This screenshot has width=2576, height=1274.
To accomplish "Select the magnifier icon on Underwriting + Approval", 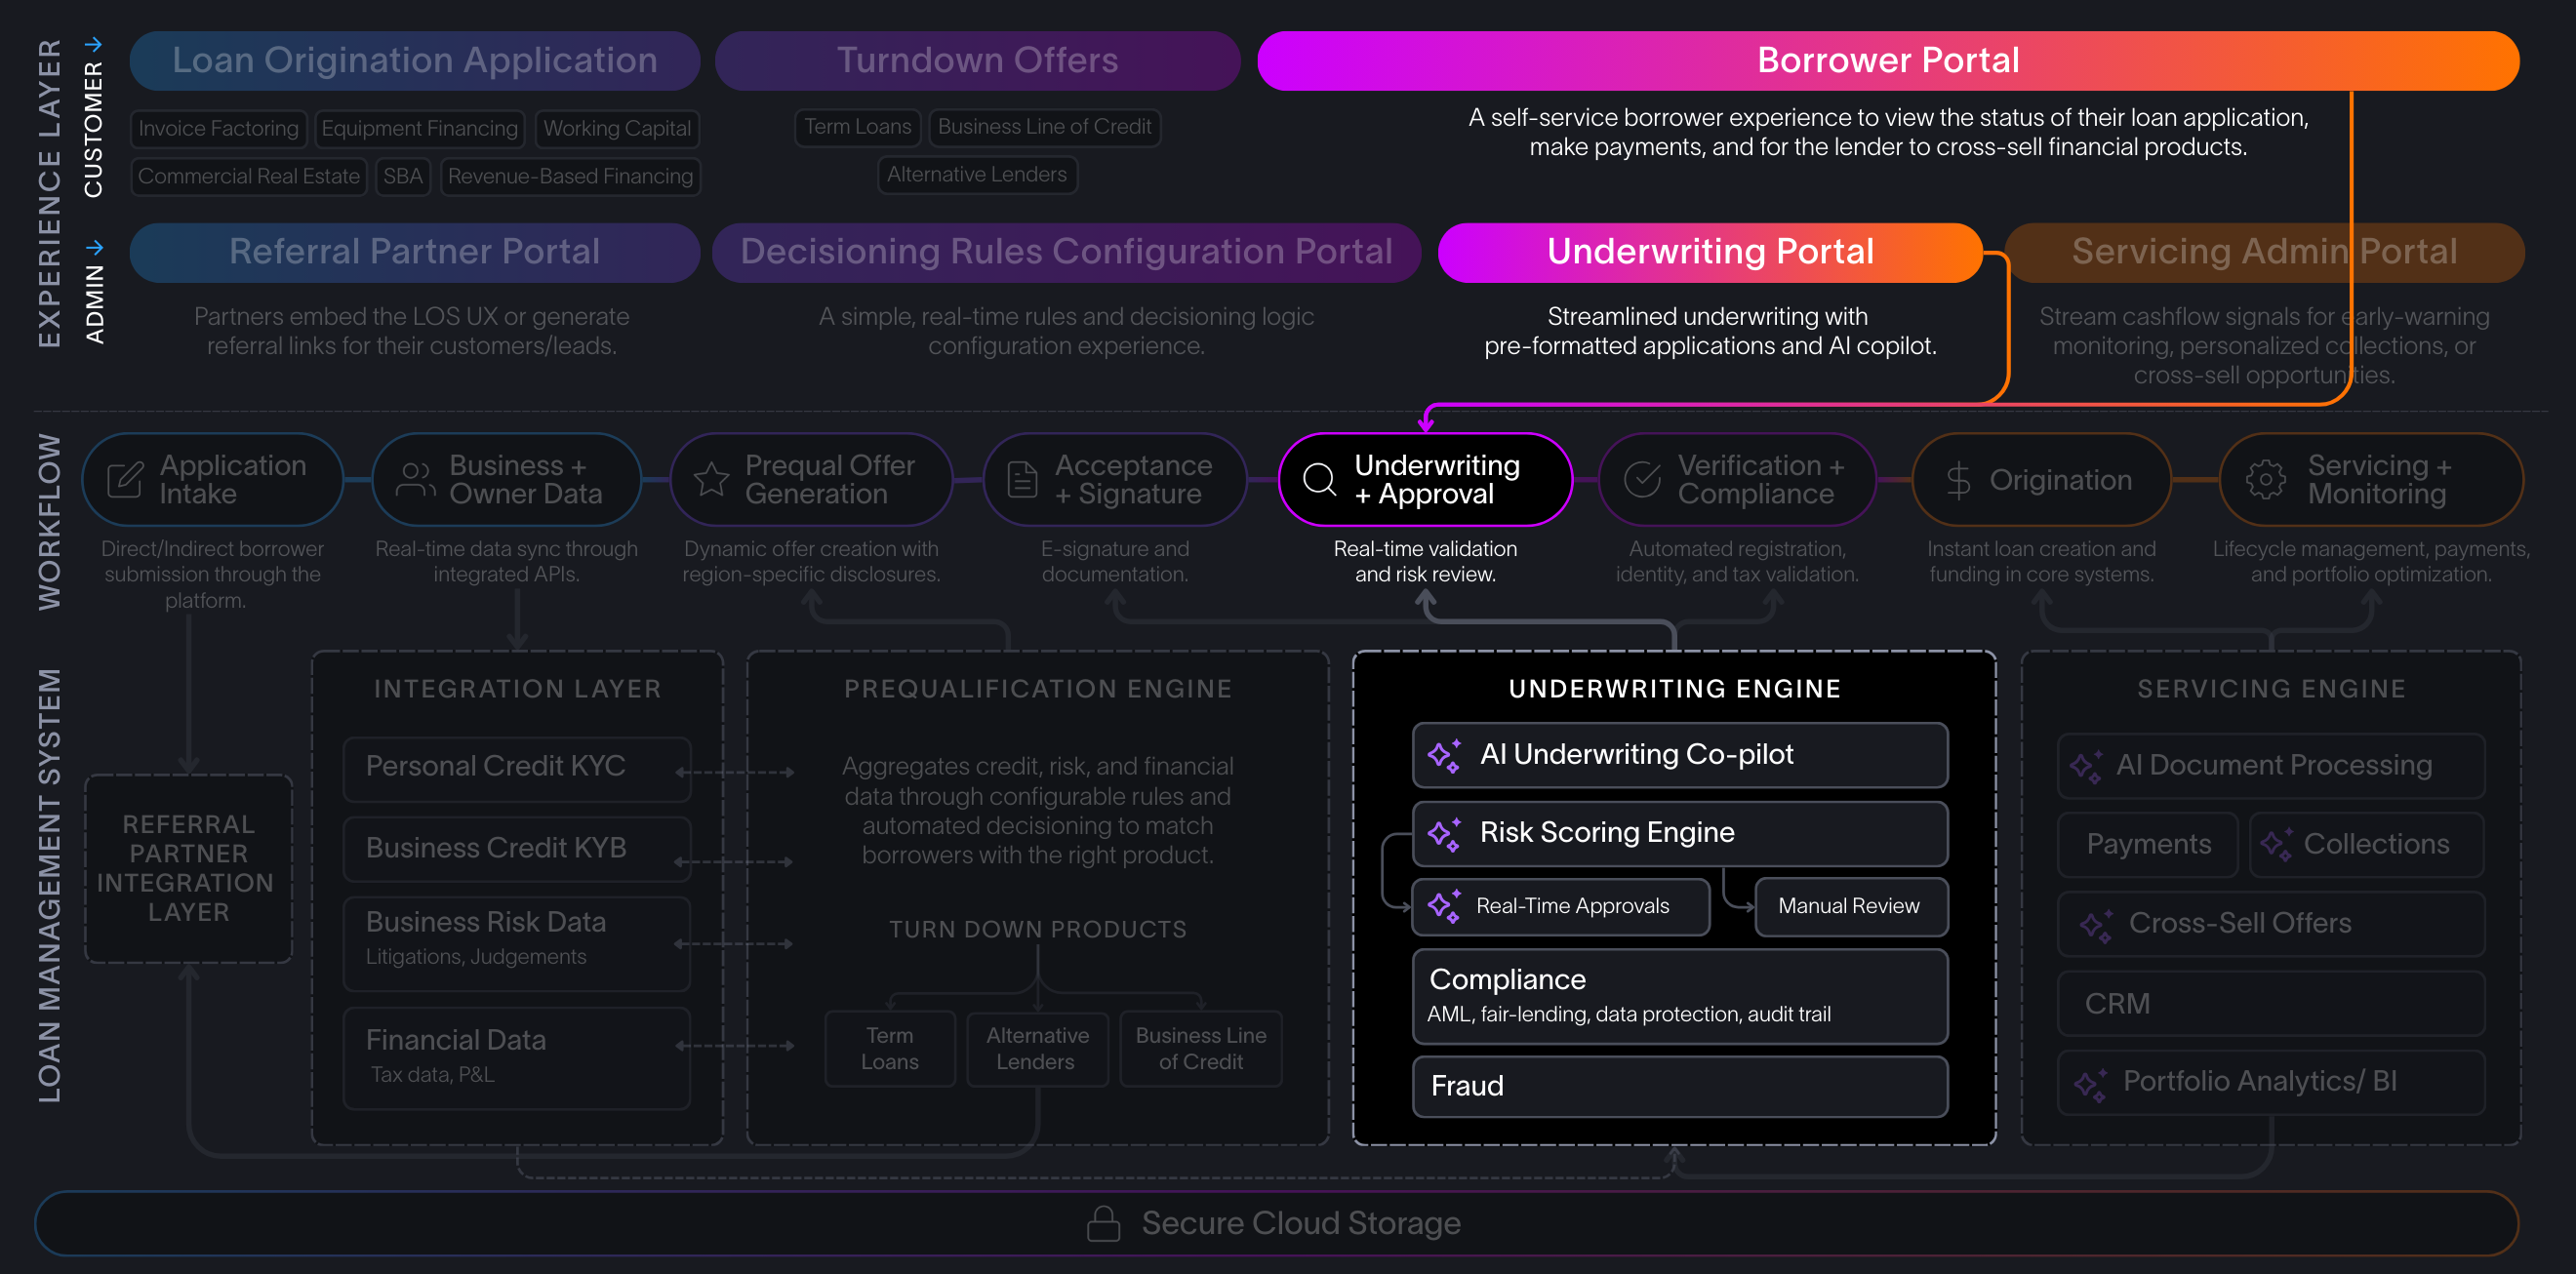I will click(x=1319, y=479).
